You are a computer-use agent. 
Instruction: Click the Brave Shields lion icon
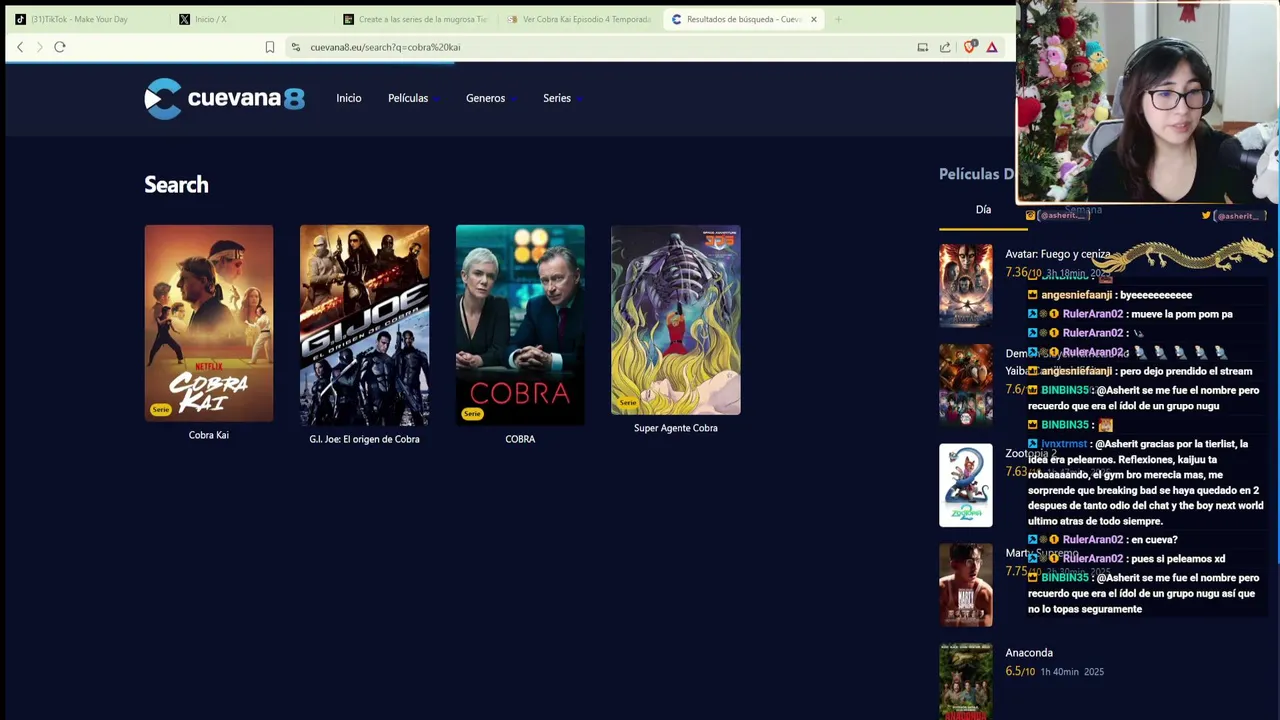pyautogui.click(x=969, y=47)
